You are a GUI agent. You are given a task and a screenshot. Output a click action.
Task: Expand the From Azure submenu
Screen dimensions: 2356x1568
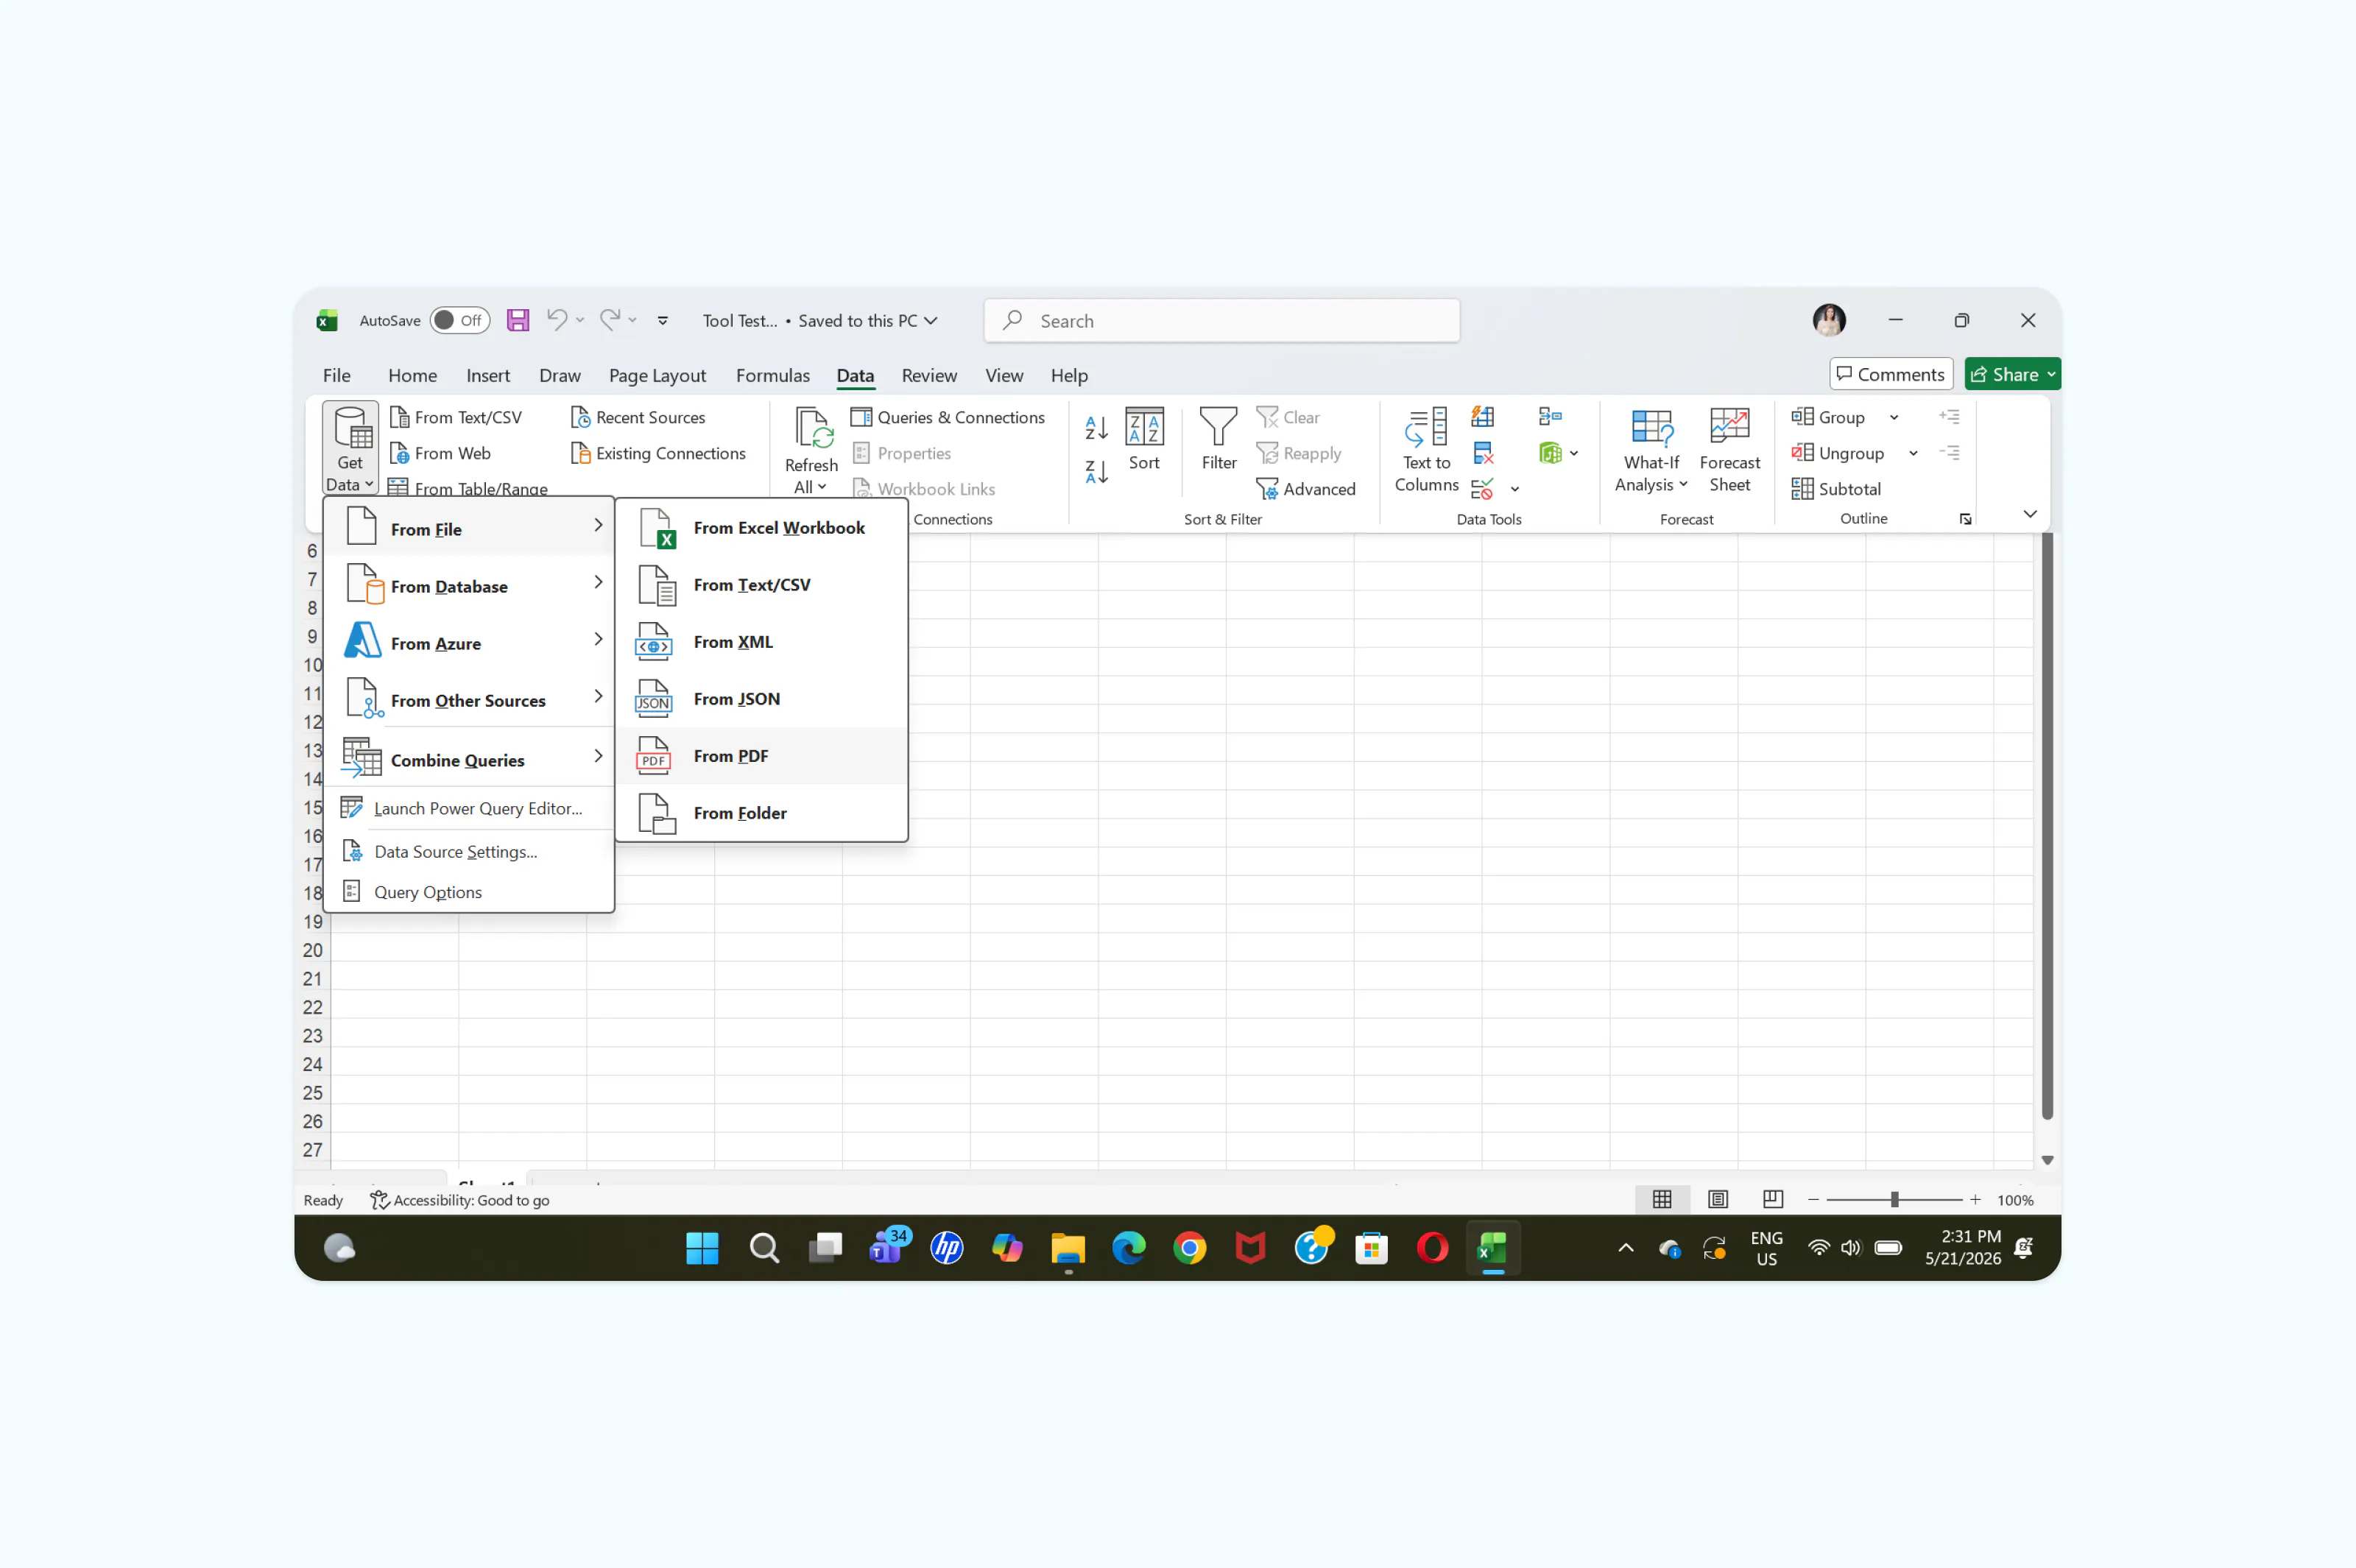tap(469, 642)
